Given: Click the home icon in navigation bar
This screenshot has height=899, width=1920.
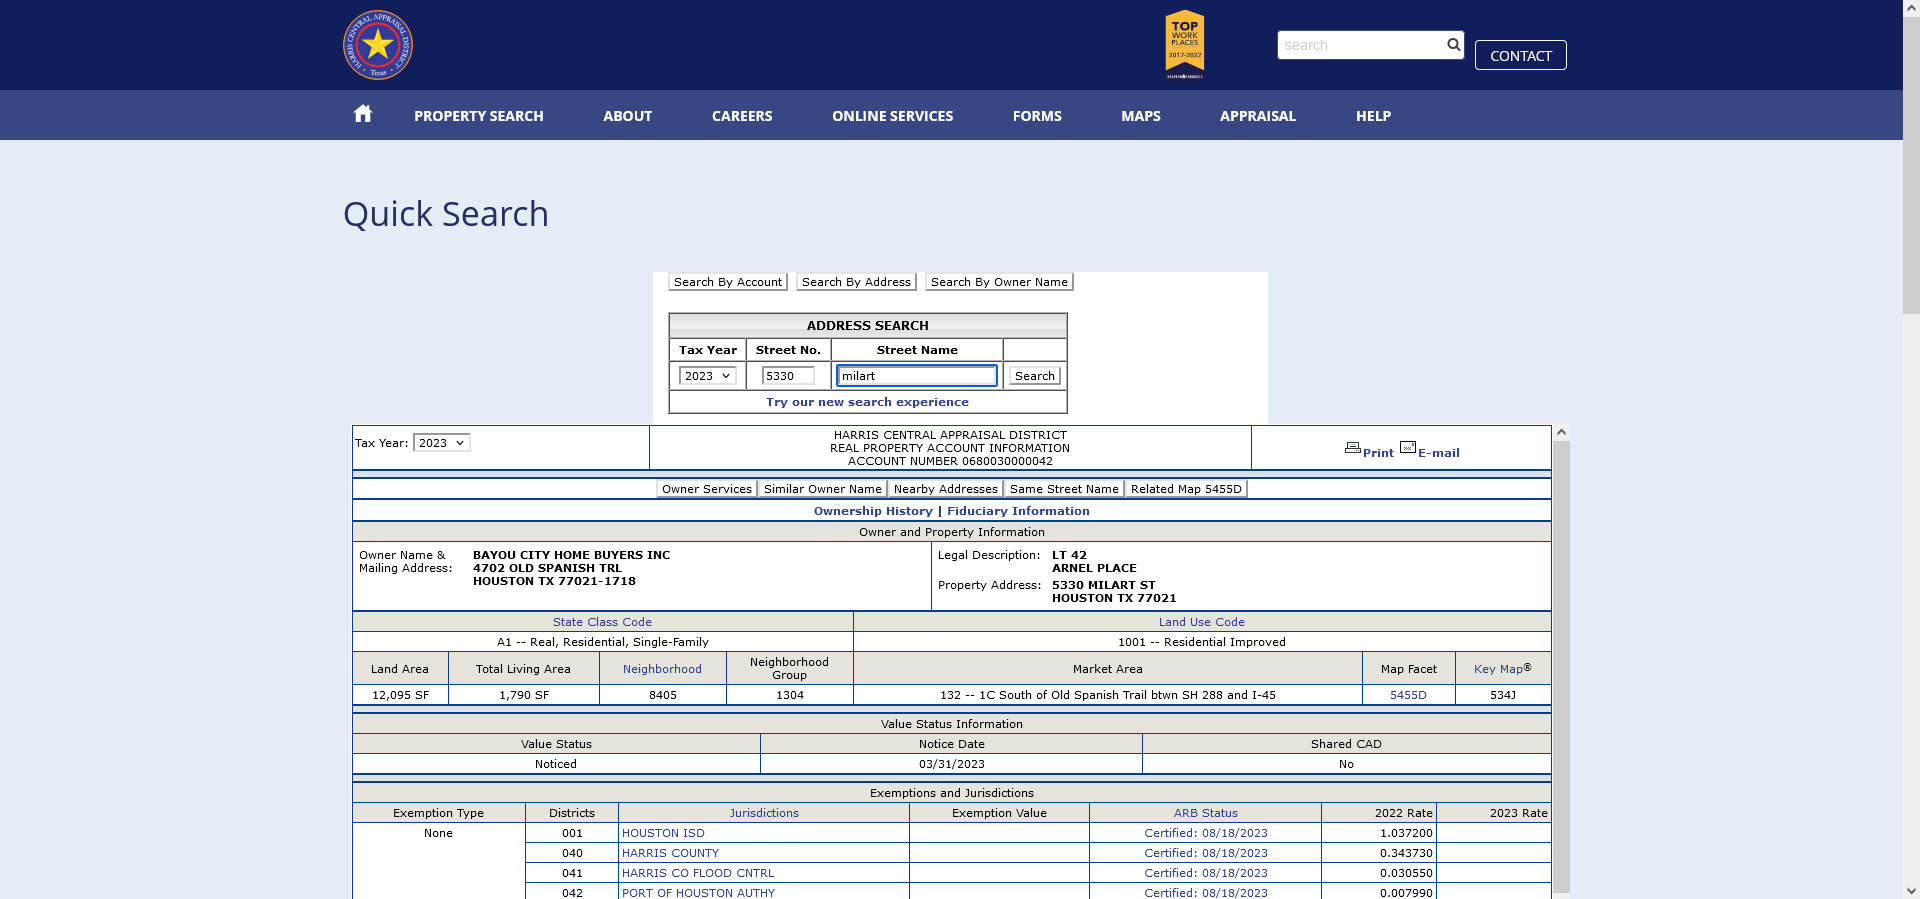Looking at the screenshot, I should [363, 114].
